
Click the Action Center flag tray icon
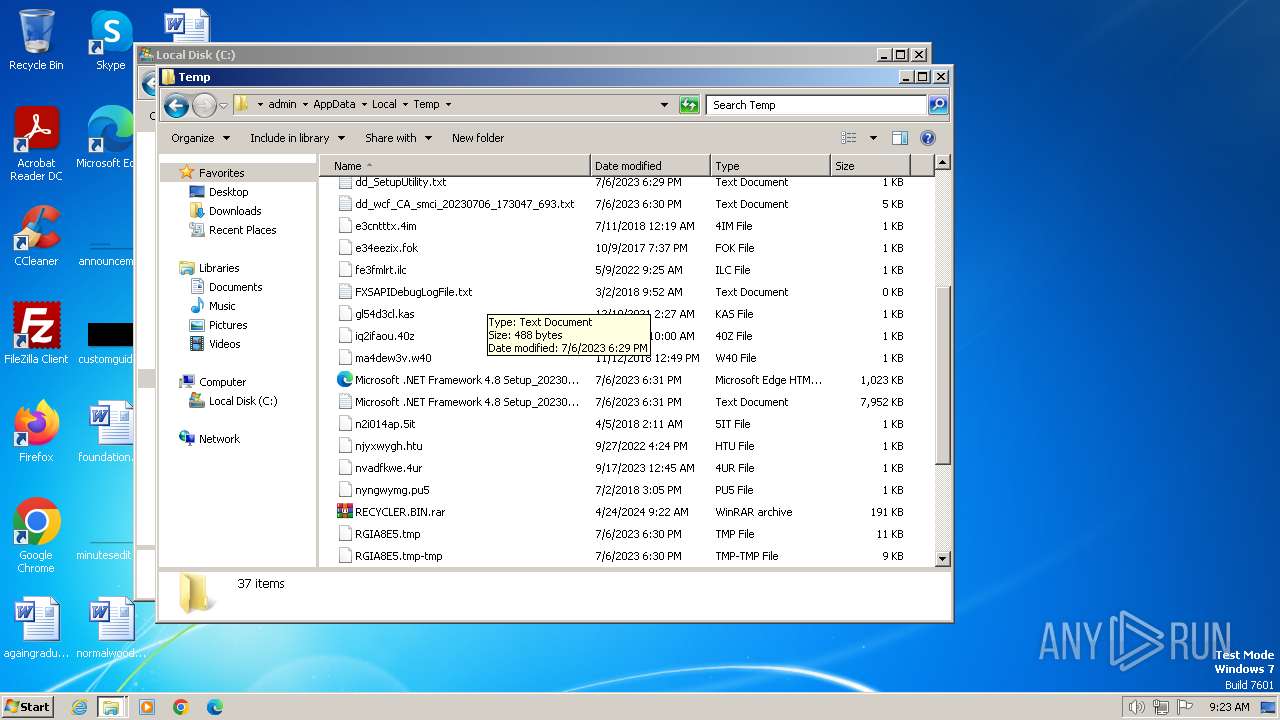[1185, 707]
